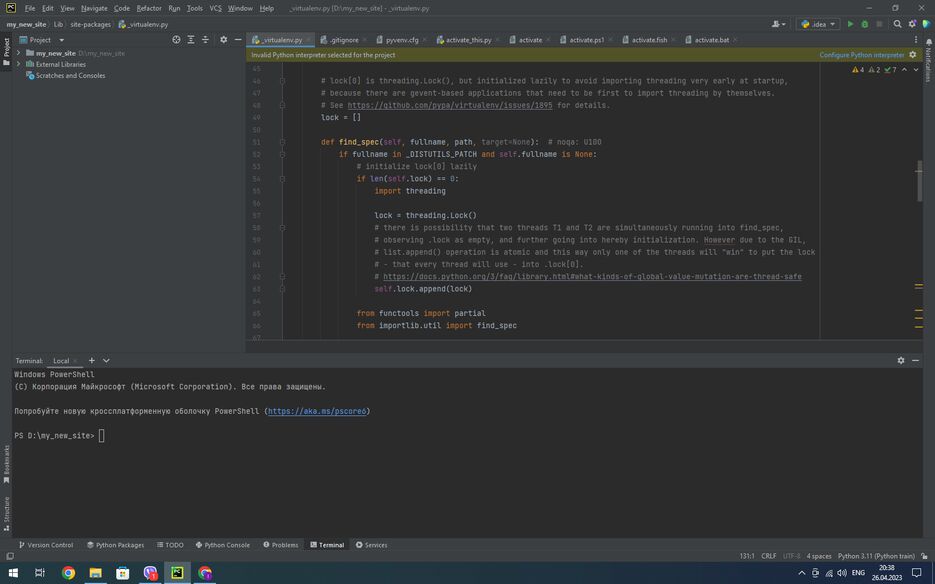Click Configure Python interpreter link
Screen dimensions: 935x584
click(862, 54)
